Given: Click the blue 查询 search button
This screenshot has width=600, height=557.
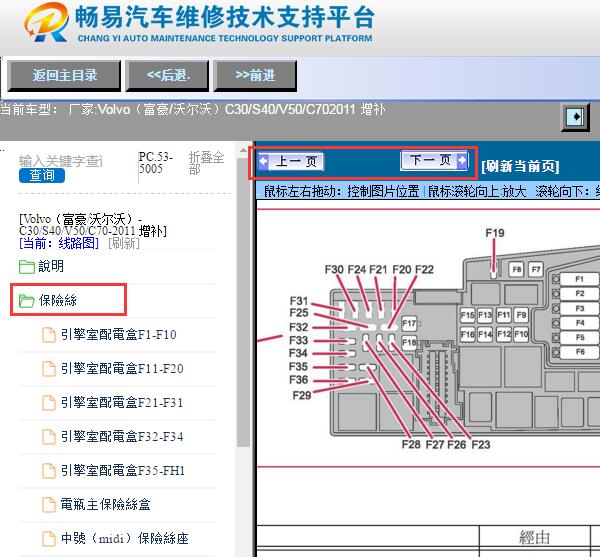Looking at the screenshot, I should (x=42, y=176).
